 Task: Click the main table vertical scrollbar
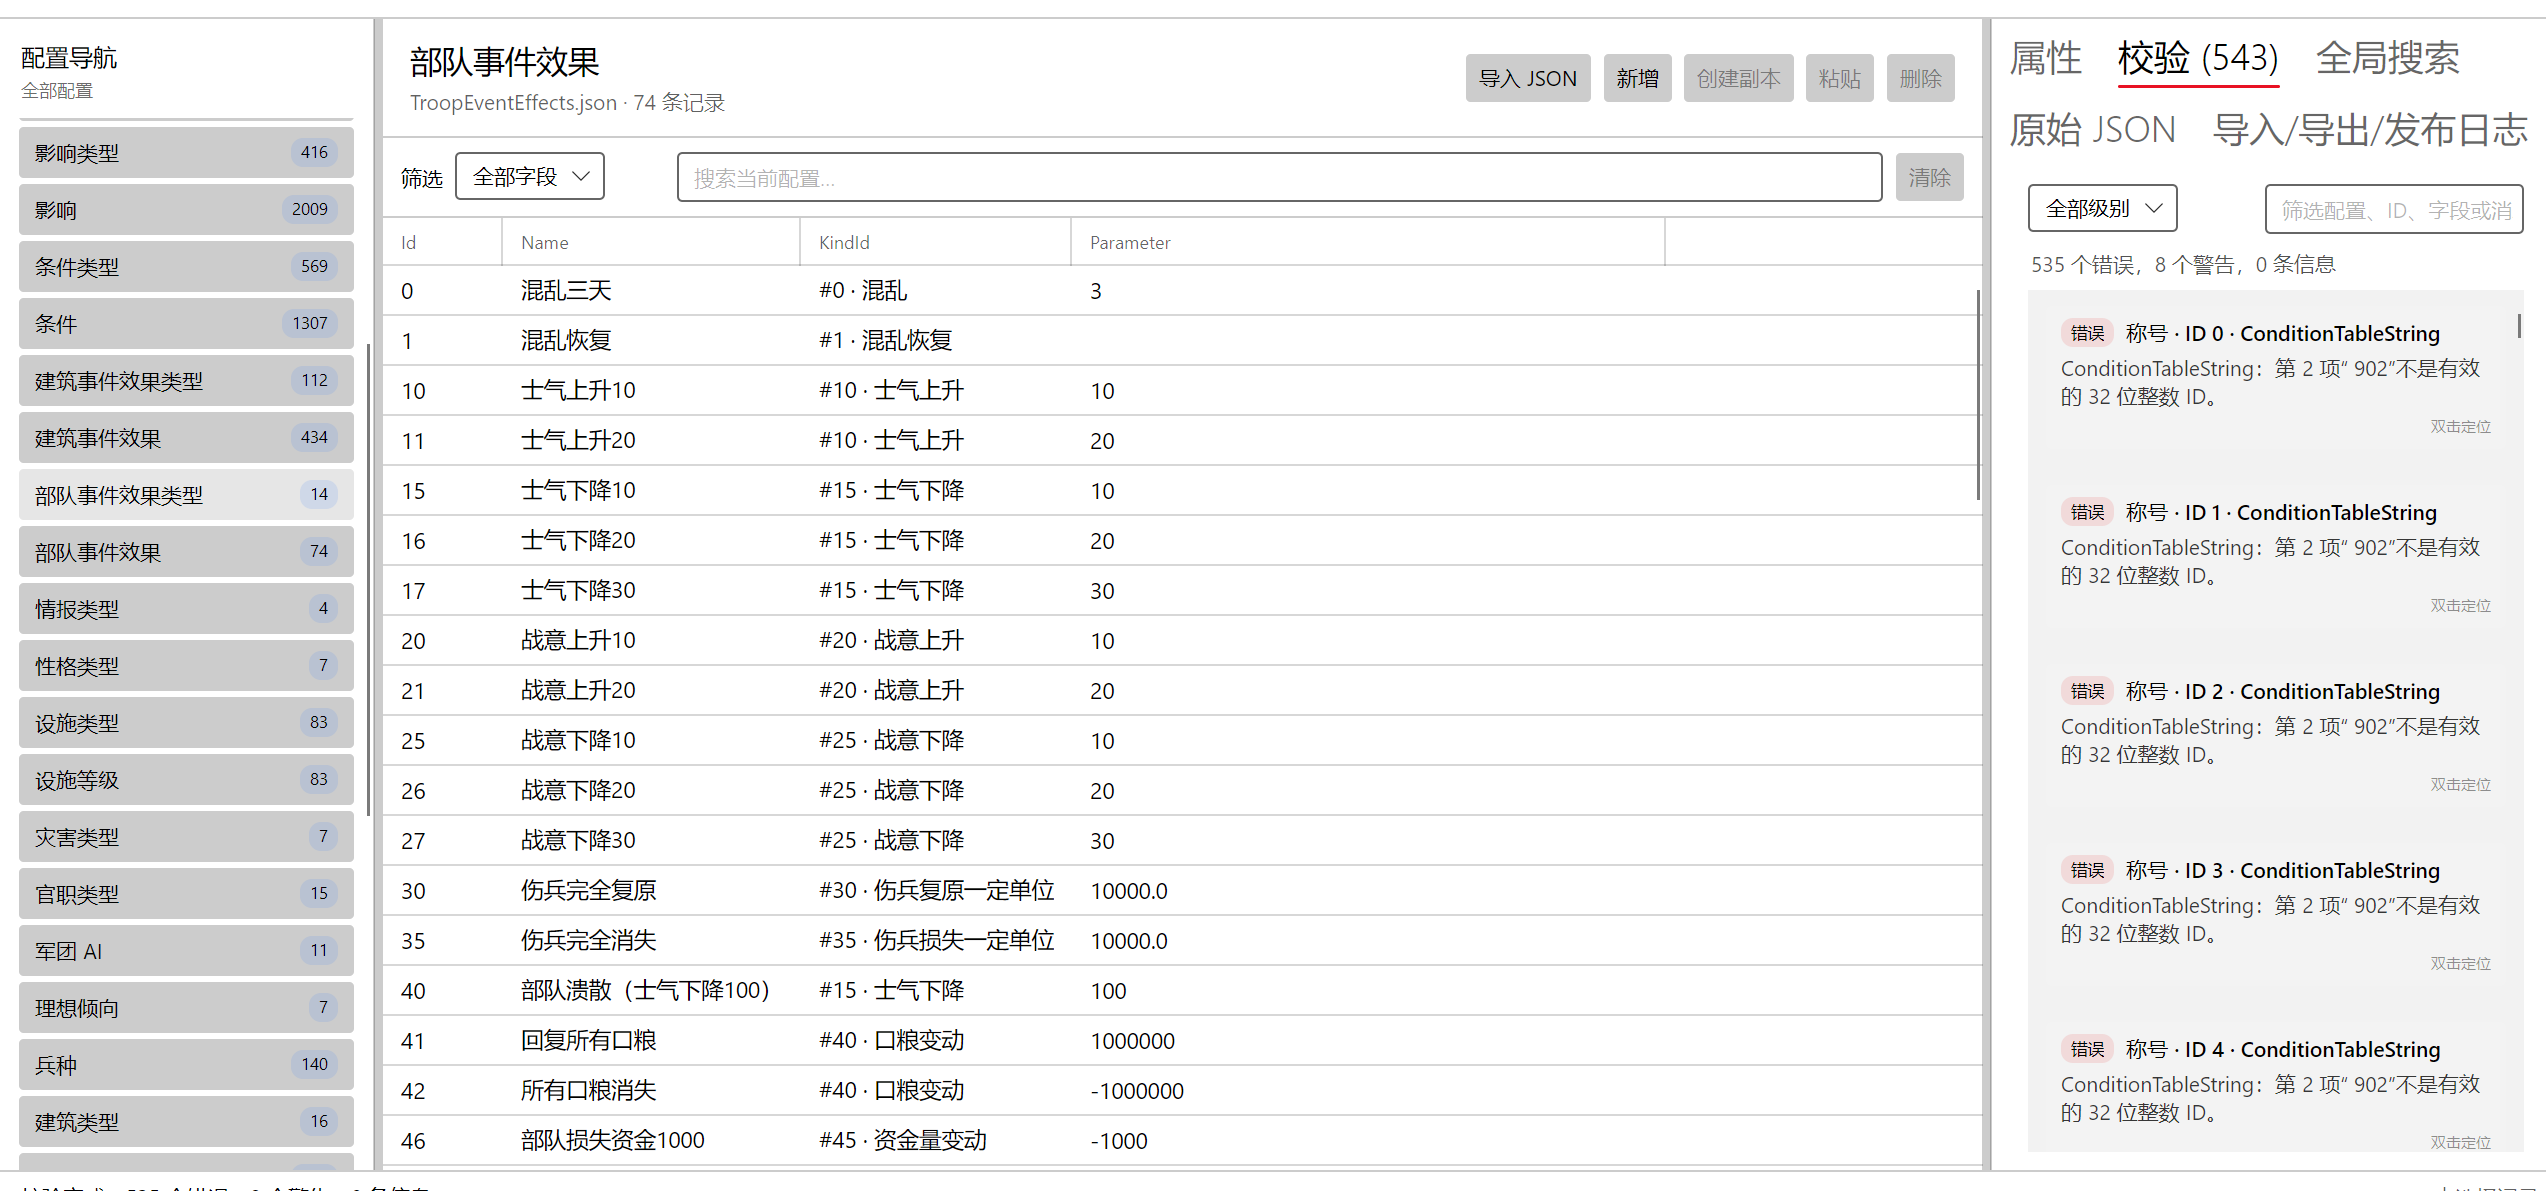1978,395
